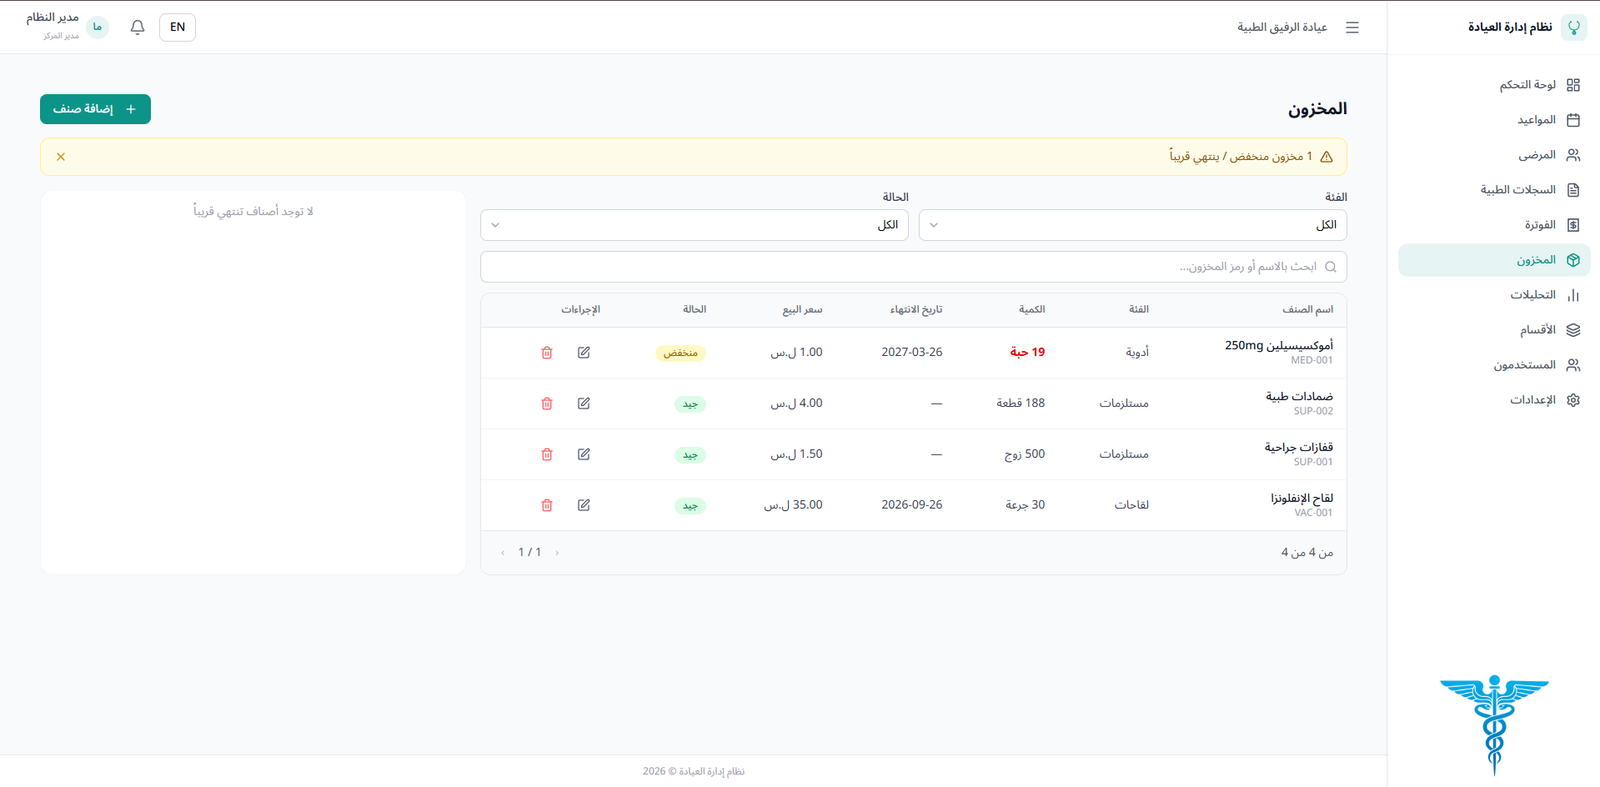Screen dimensions: 1600x787
Task: Delete the ضمادات طبية row
Action: 547,404
